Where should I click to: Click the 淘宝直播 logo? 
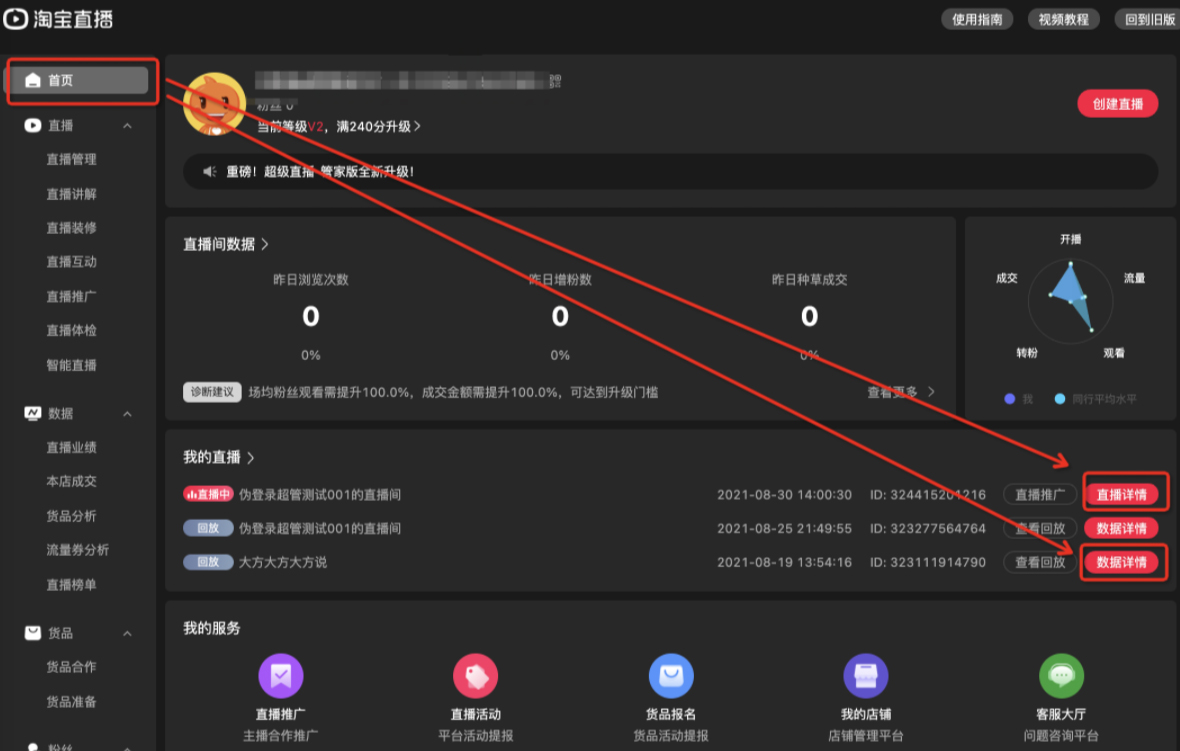pyautogui.click(x=58, y=18)
